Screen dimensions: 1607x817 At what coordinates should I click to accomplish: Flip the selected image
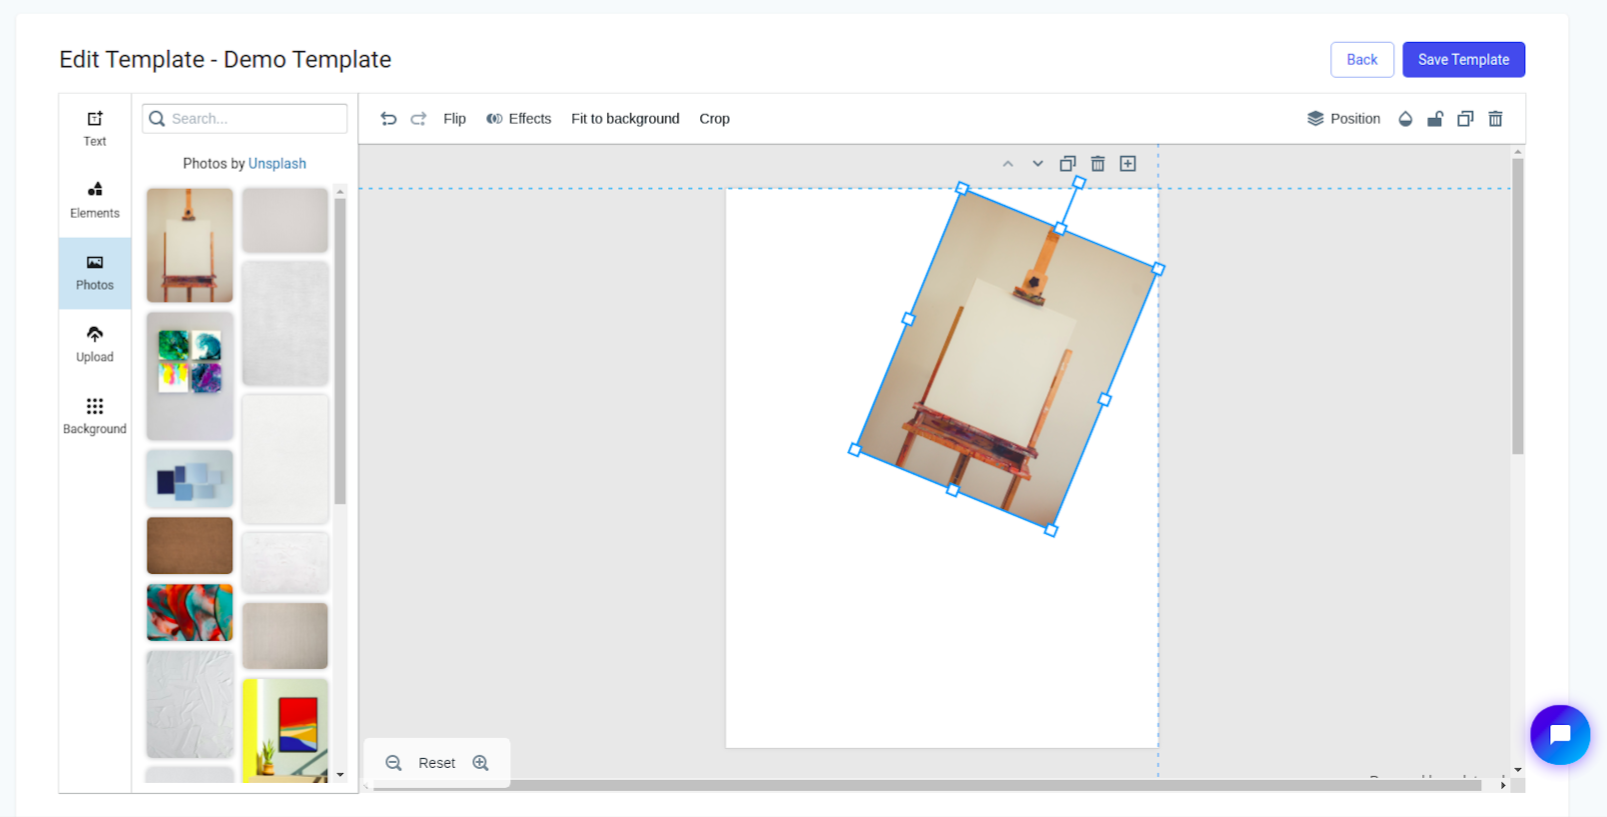[x=455, y=118]
